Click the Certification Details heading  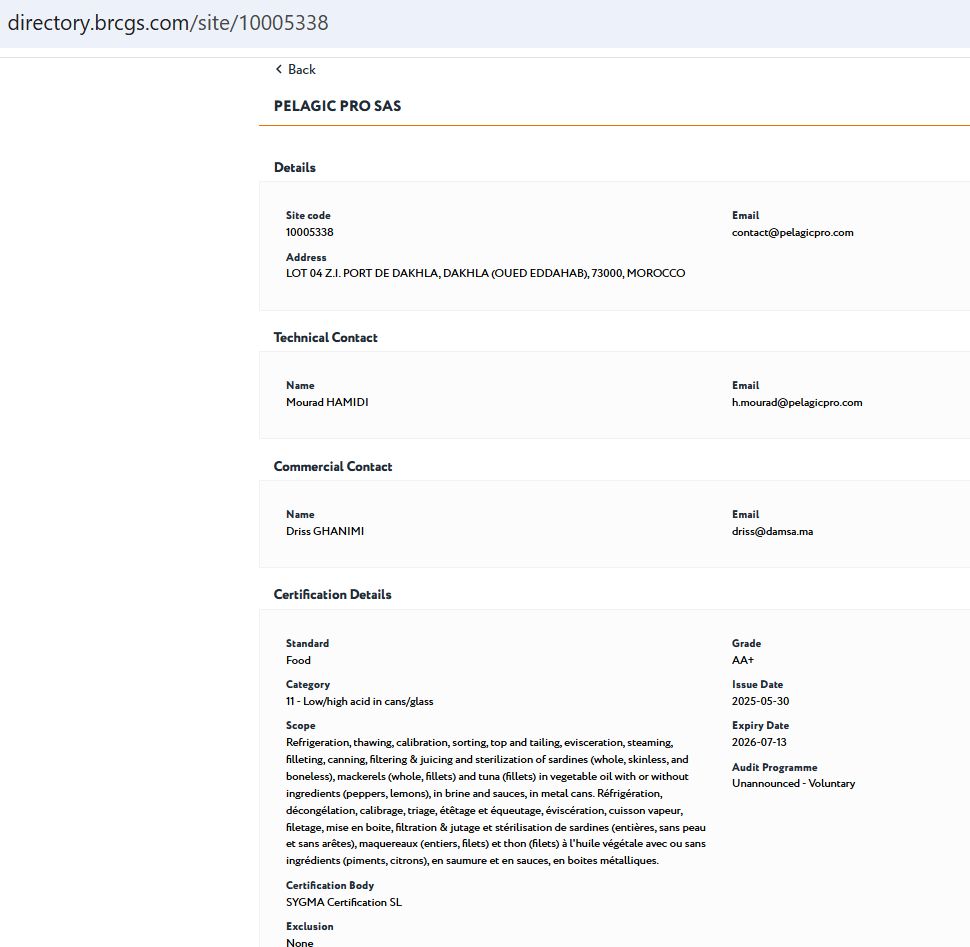pyautogui.click(x=332, y=595)
